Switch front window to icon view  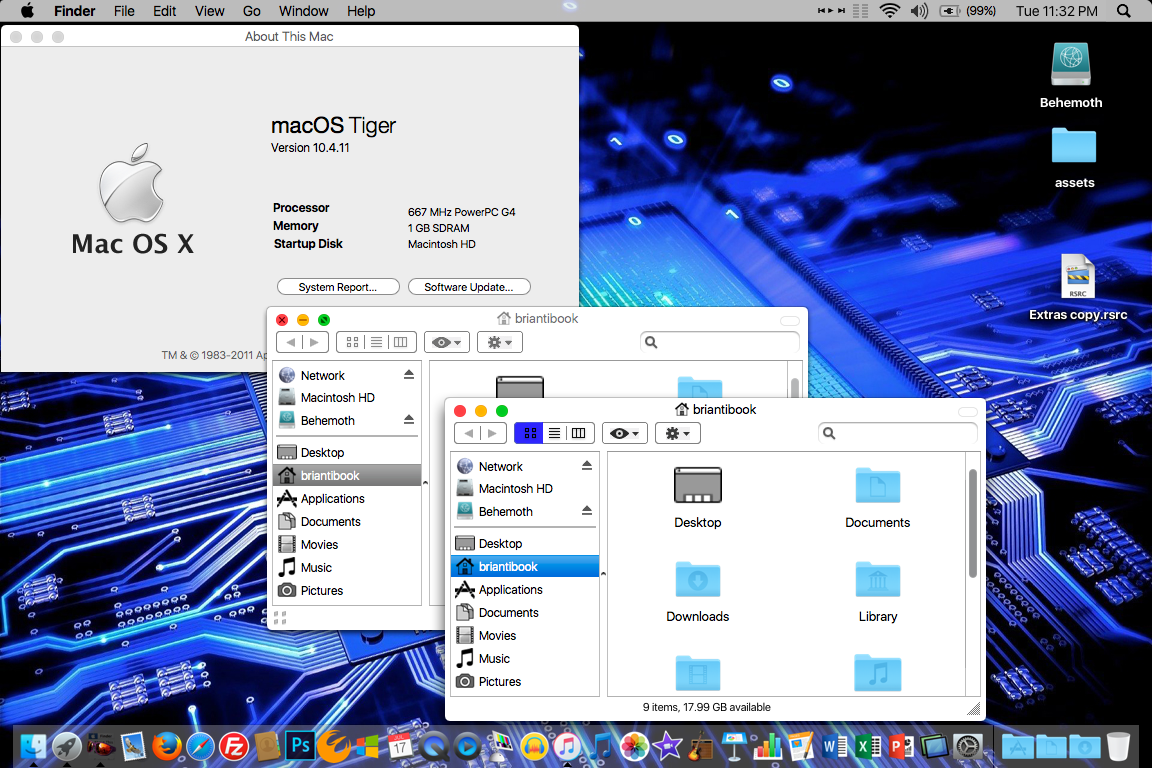(530, 434)
